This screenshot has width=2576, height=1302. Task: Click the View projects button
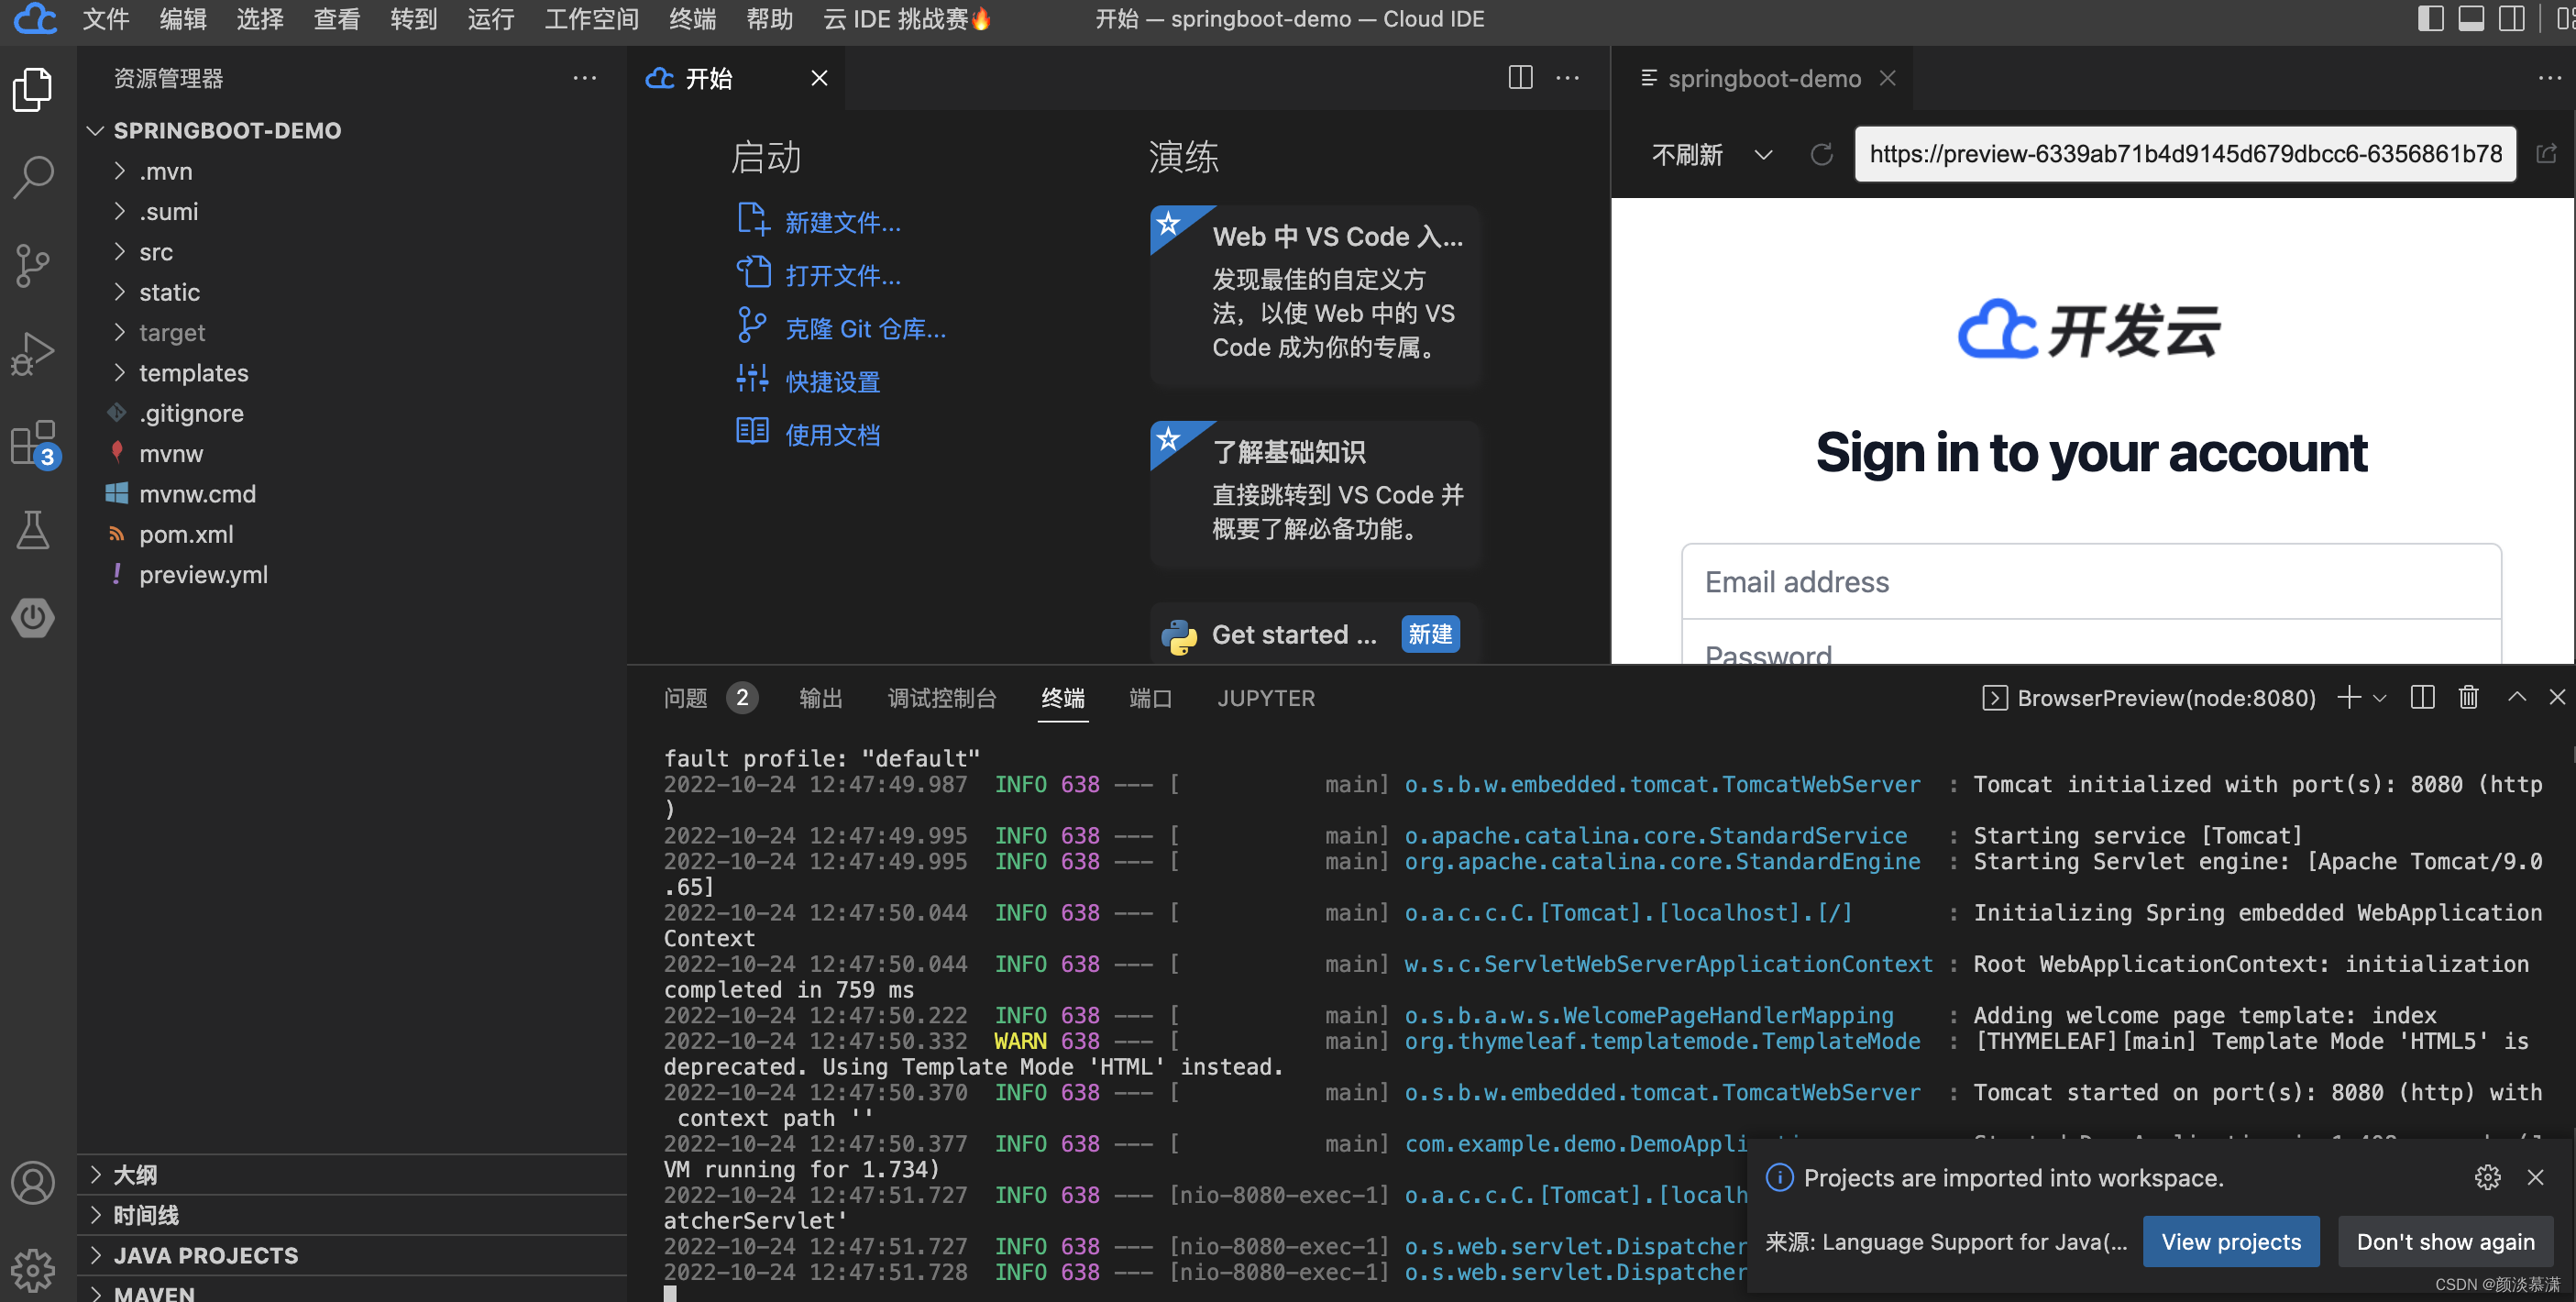coord(2230,1241)
